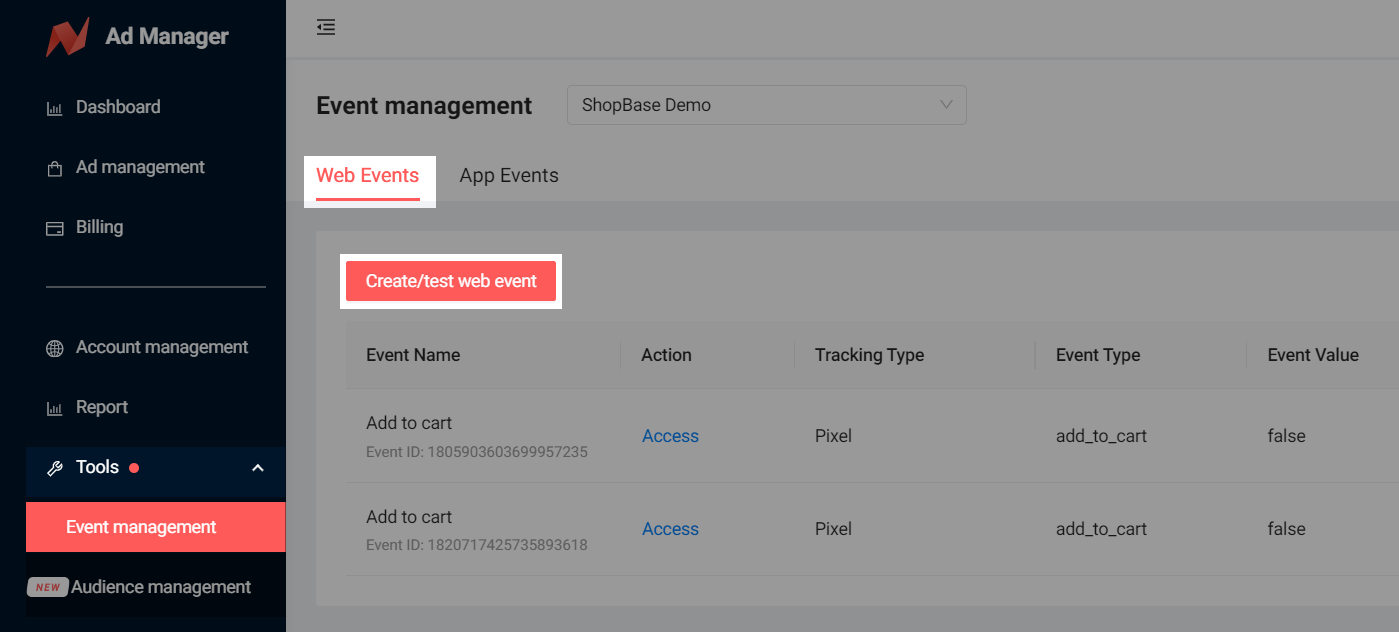1399x632 pixels.
Task: Switch to the App Events tab
Action: click(509, 176)
